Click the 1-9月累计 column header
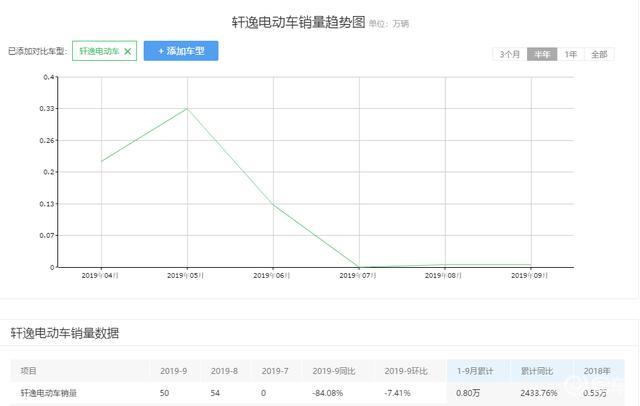 click(x=475, y=371)
